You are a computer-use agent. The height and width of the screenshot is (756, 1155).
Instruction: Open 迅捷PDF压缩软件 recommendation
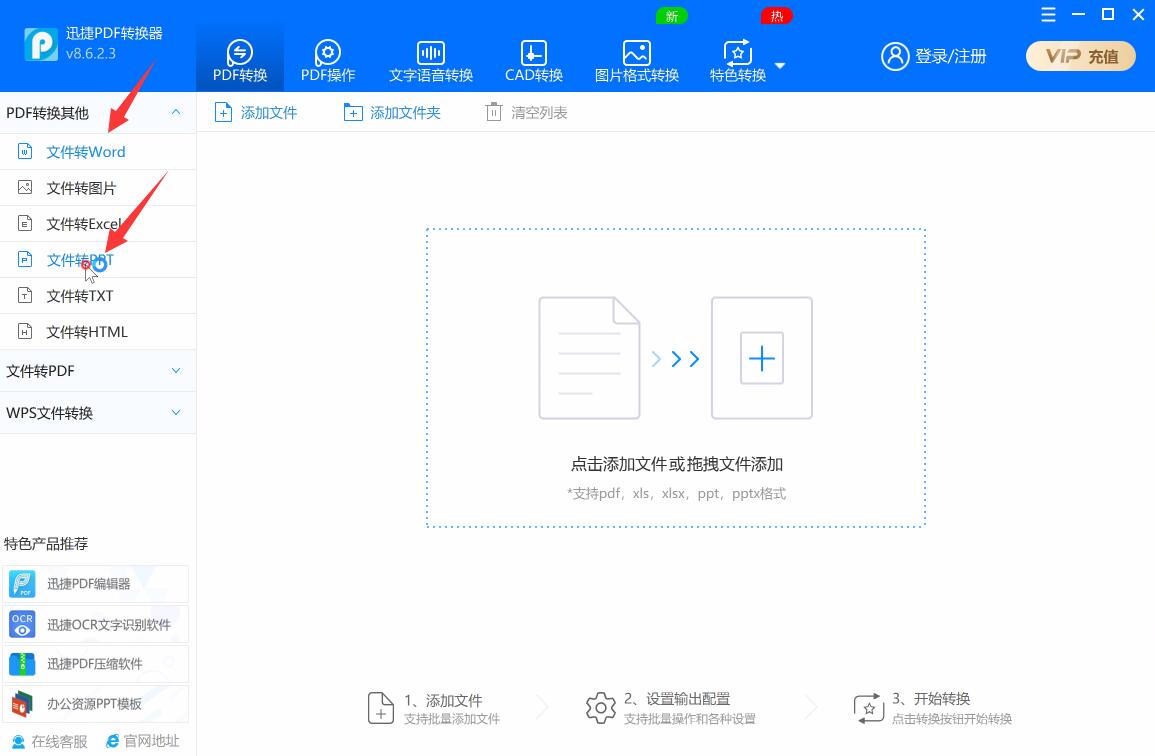pyautogui.click(x=96, y=664)
